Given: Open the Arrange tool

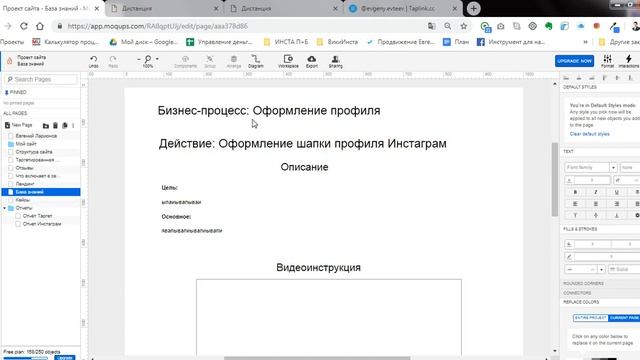Looking at the screenshot, I should (233, 61).
